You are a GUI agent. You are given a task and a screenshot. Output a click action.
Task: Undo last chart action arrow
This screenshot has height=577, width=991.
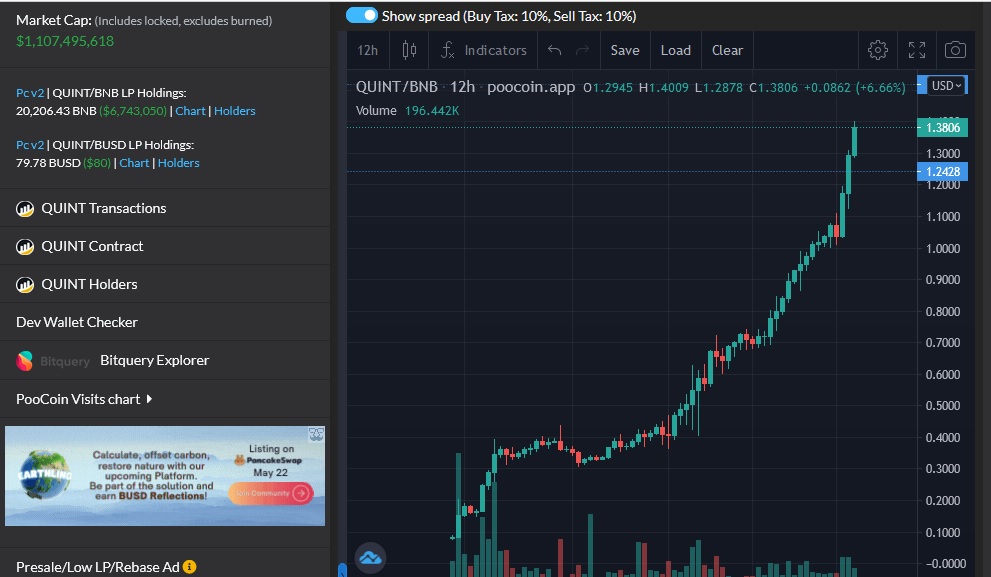554,51
